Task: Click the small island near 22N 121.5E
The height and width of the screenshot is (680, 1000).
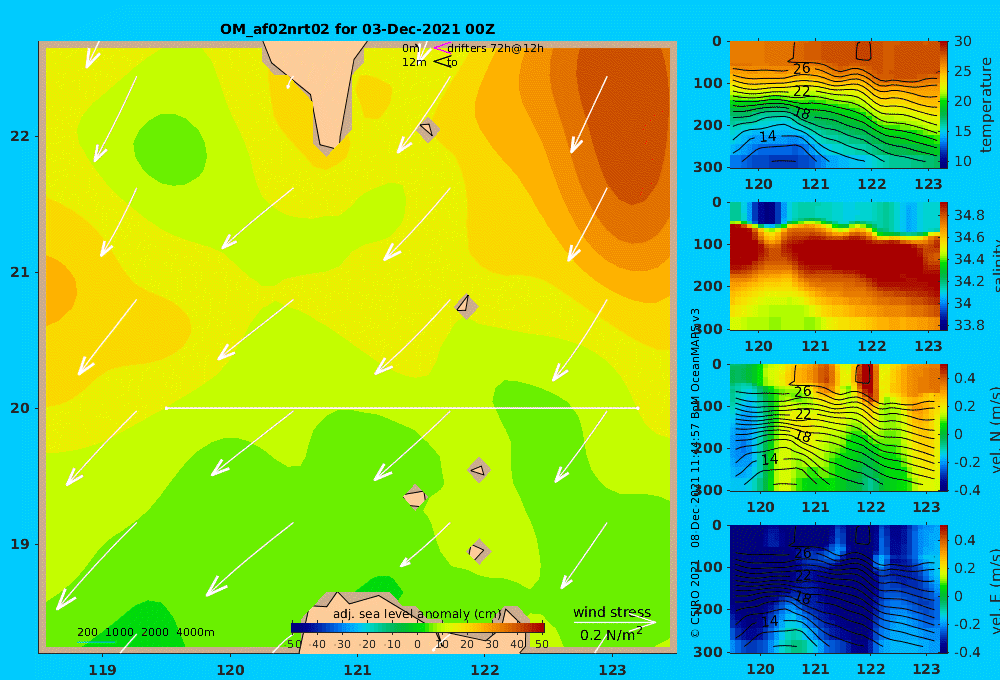Action: (427, 129)
